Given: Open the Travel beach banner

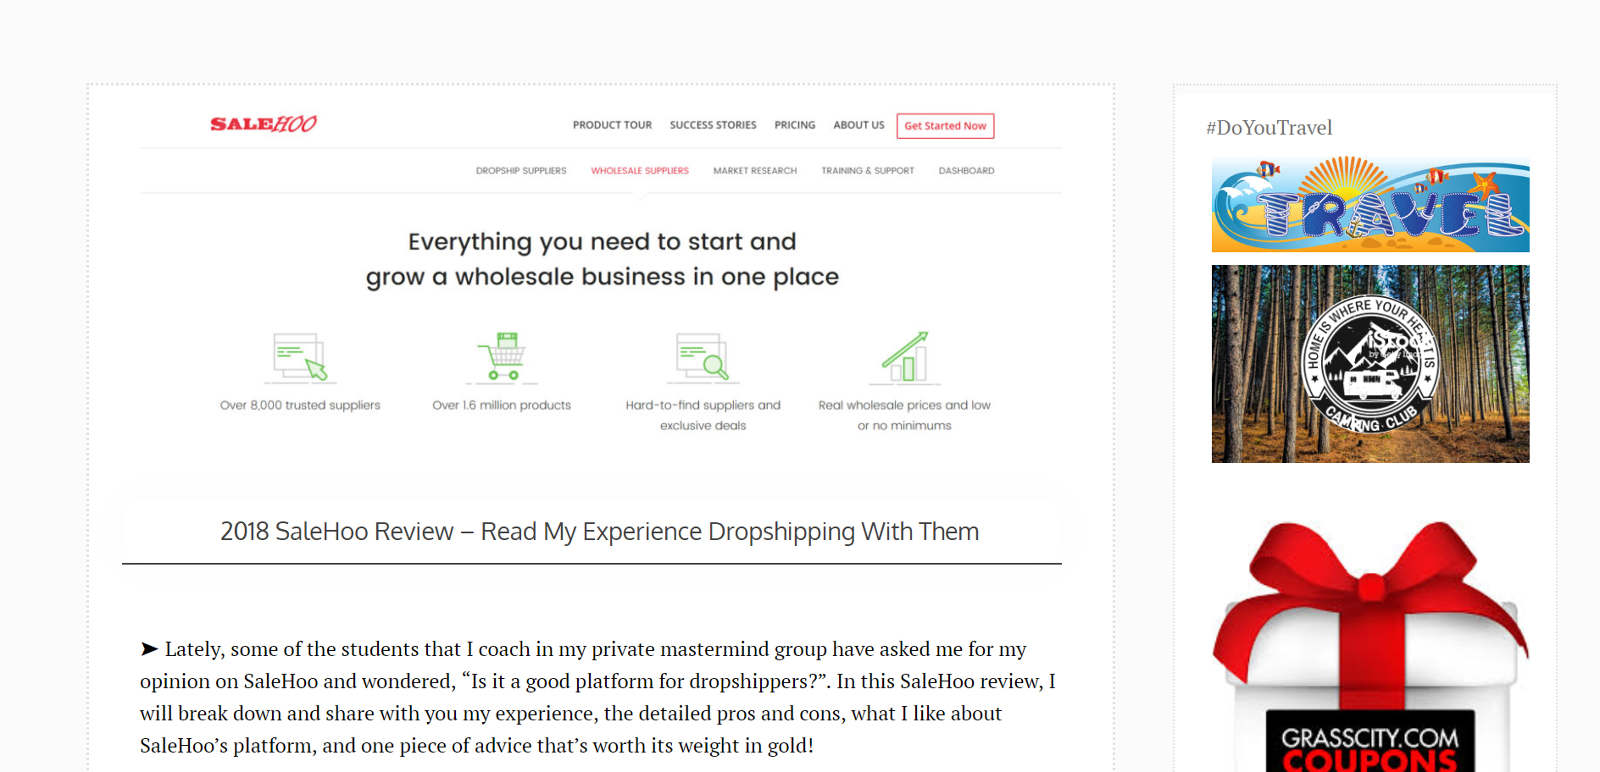Looking at the screenshot, I should (1370, 205).
